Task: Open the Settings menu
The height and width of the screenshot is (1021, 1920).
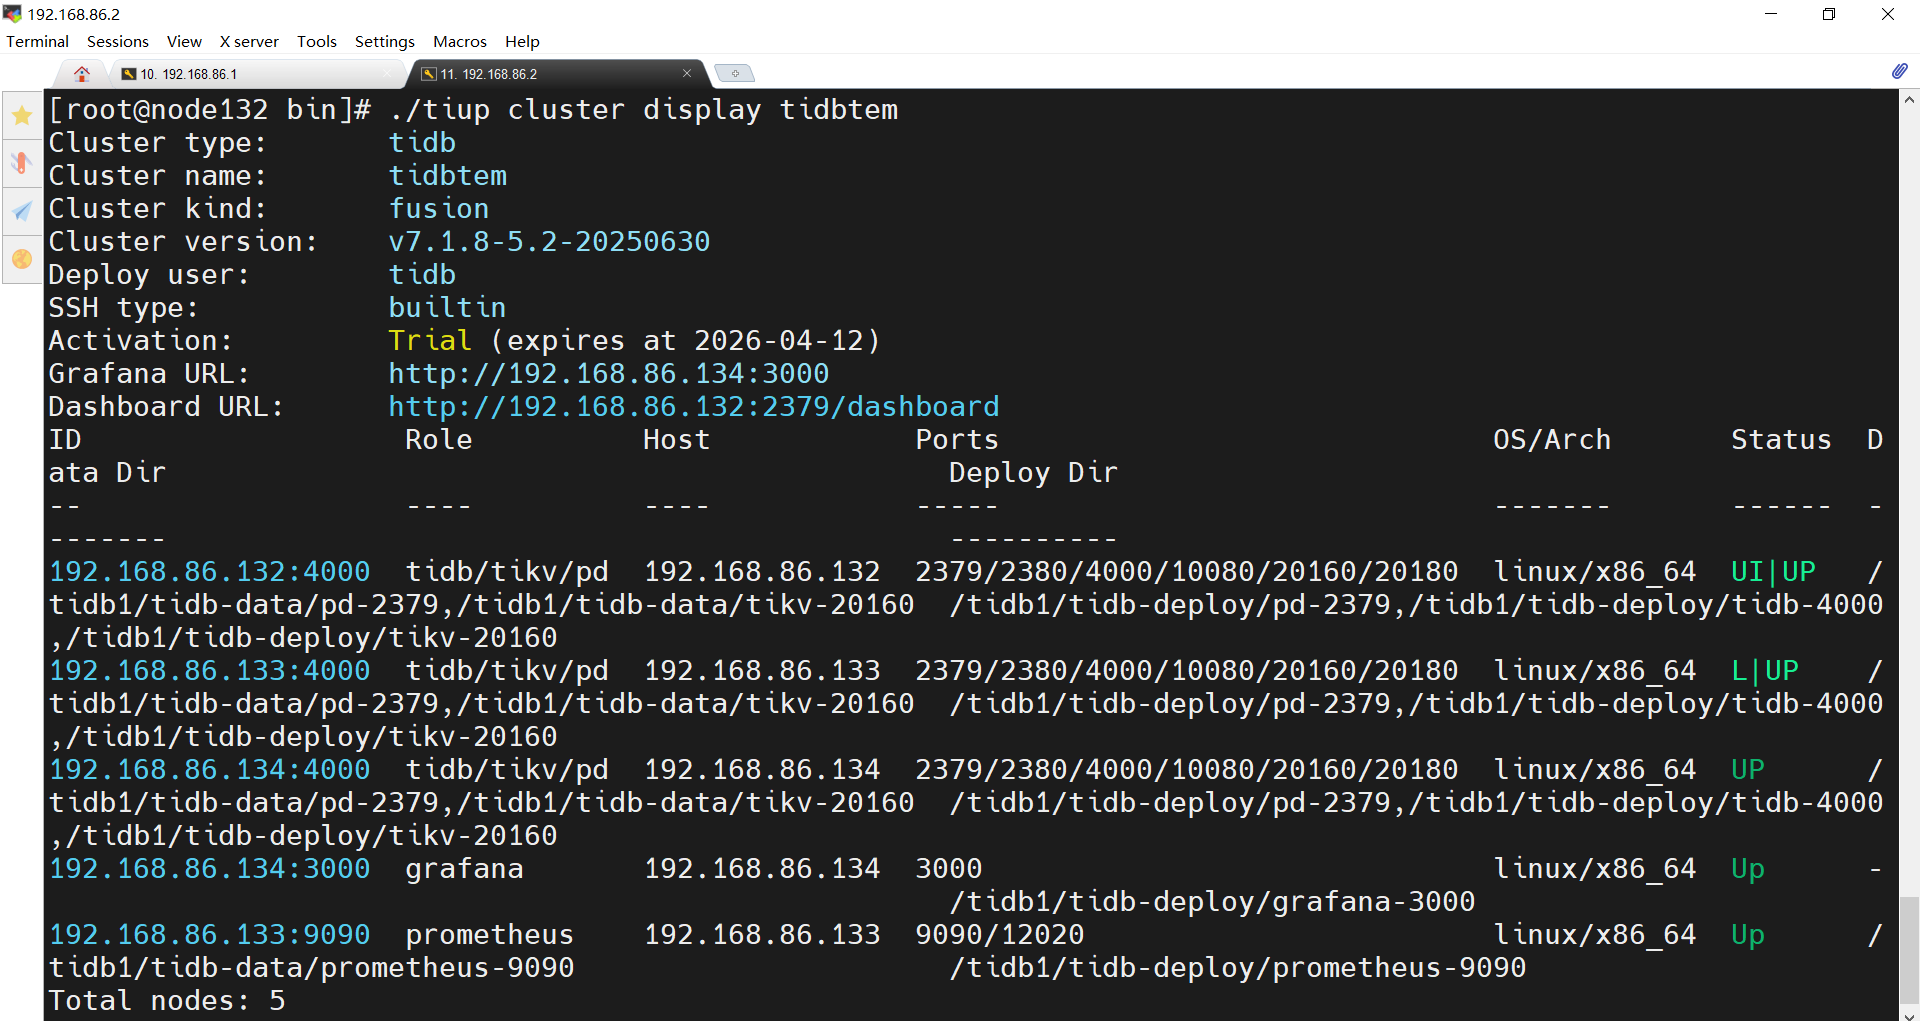Action: click(x=384, y=41)
